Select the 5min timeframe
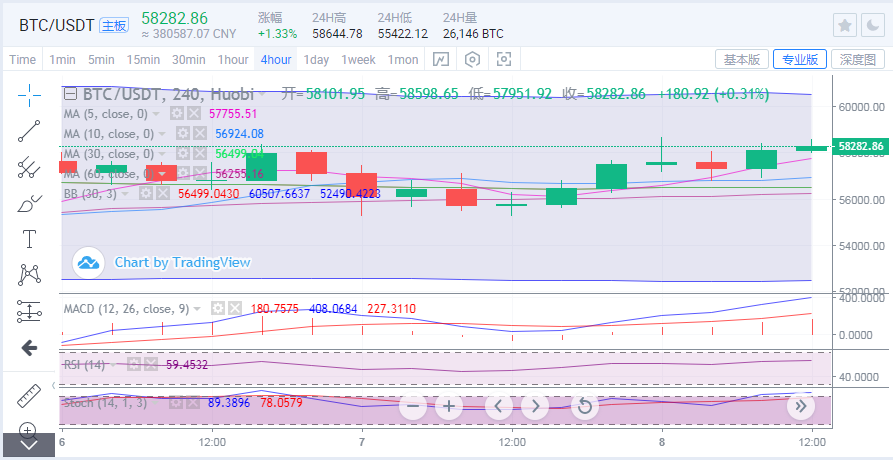893x460 pixels. click(101, 60)
